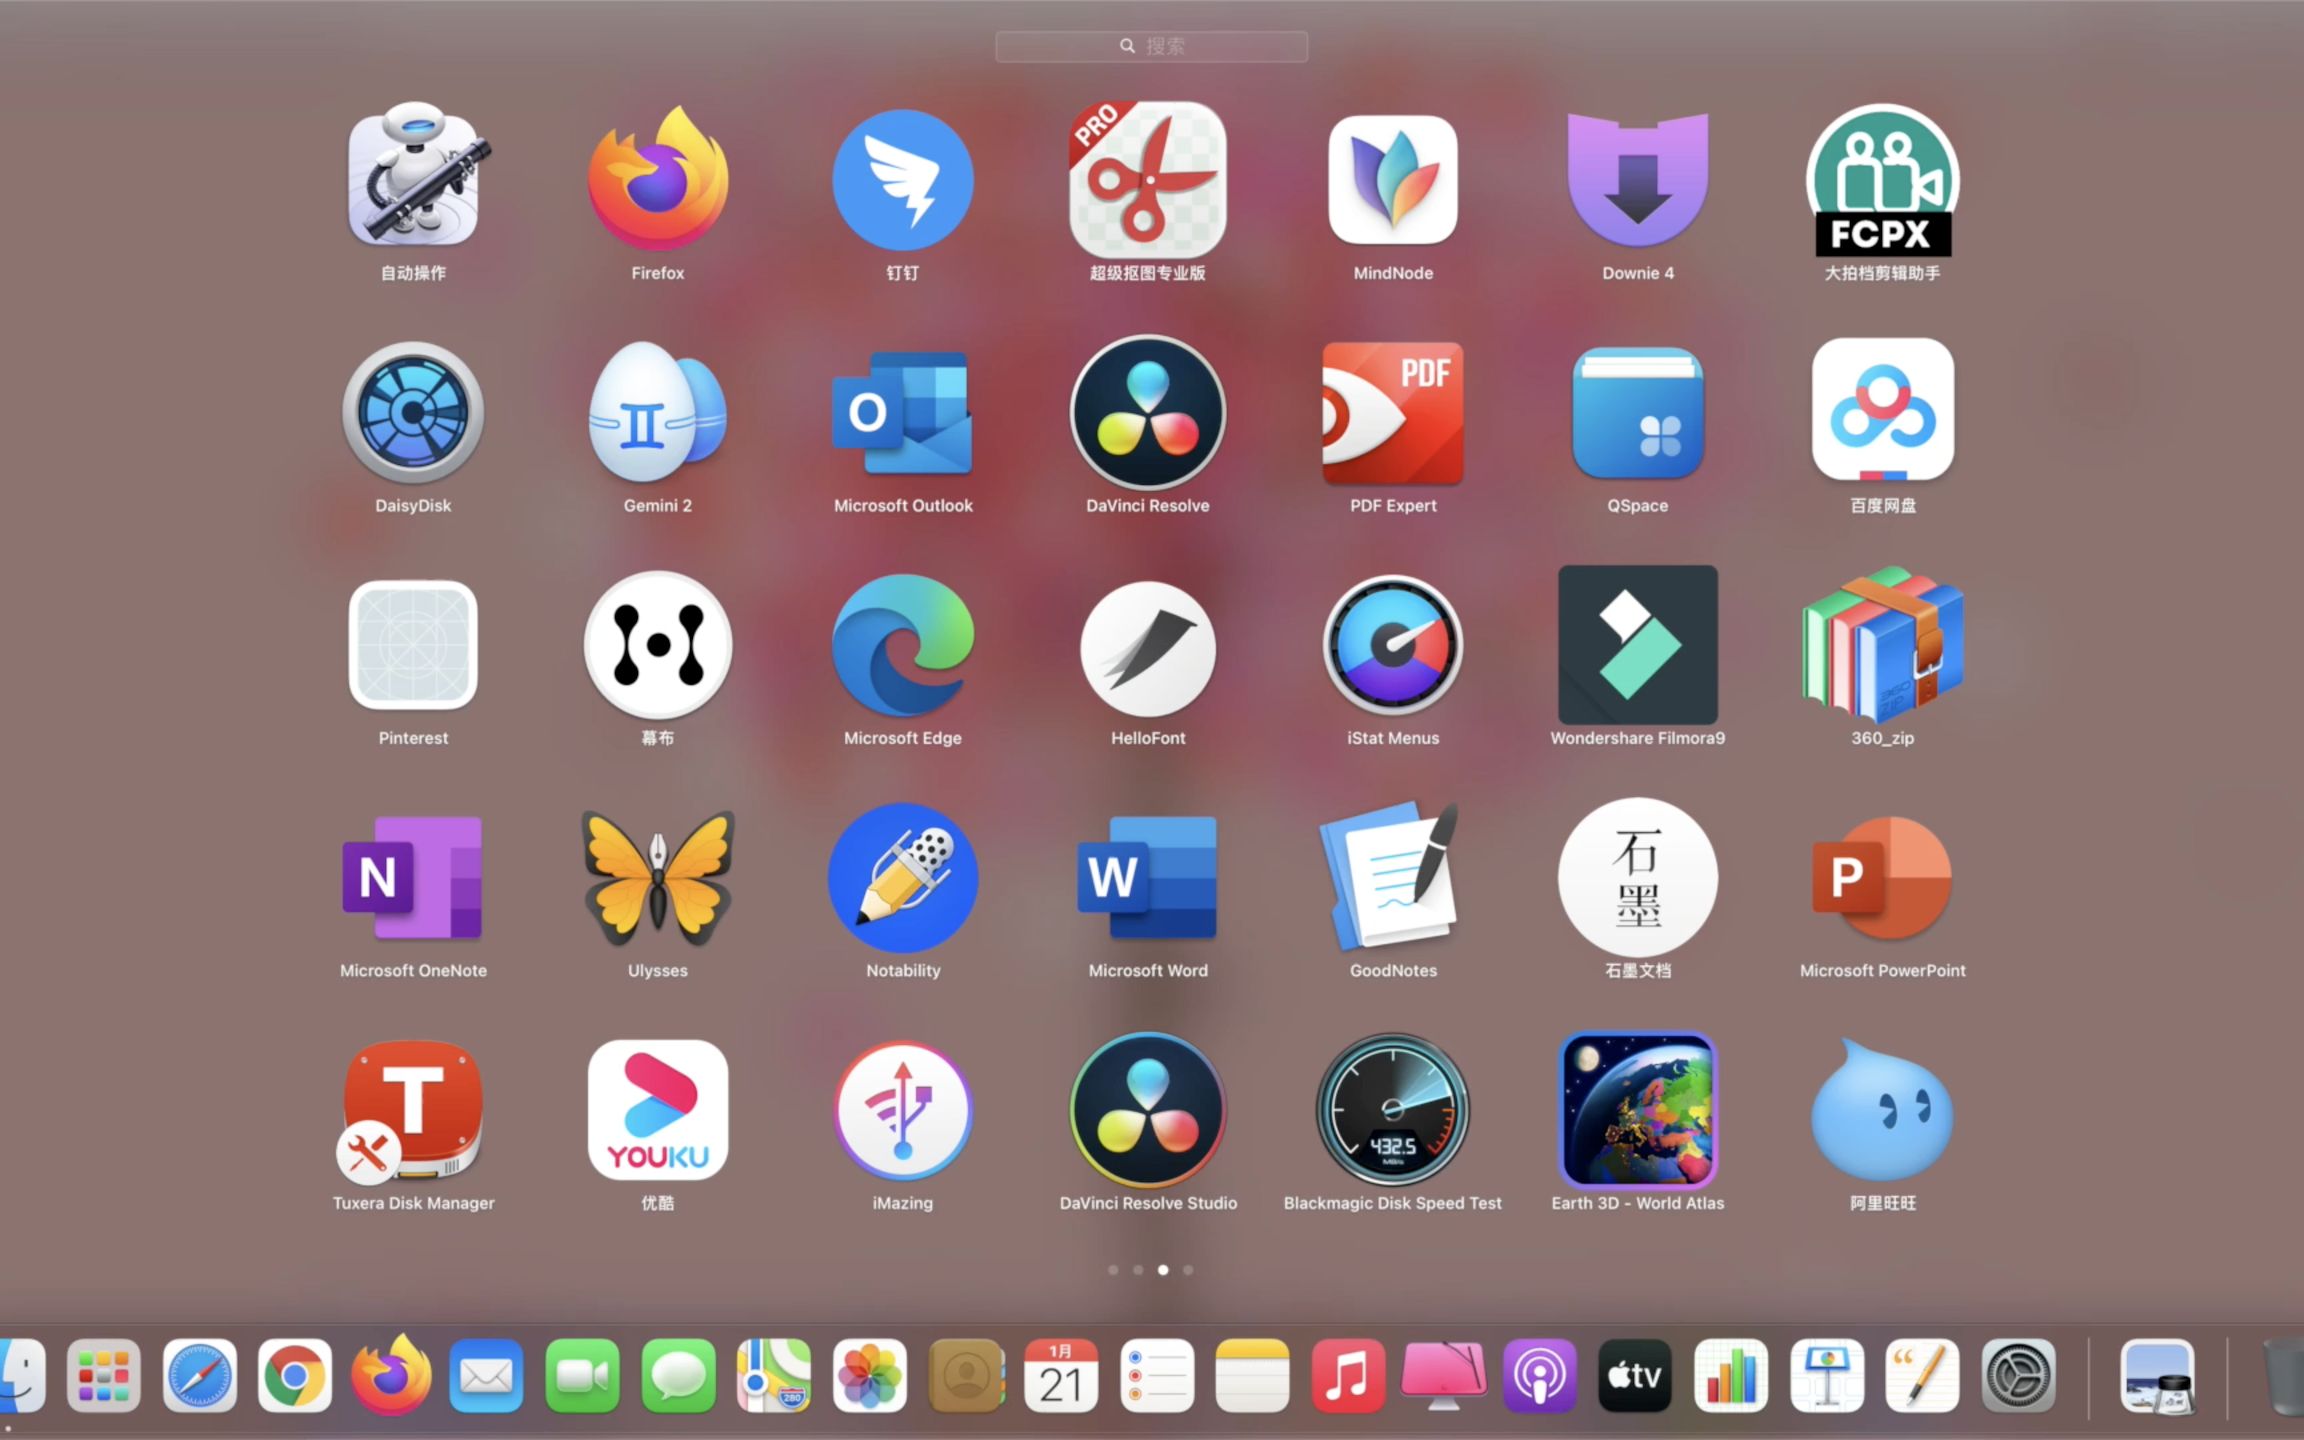Open Ulysses butterfly app
This screenshot has width=2304, height=1440.
pyautogui.click(x=658, y=878)
